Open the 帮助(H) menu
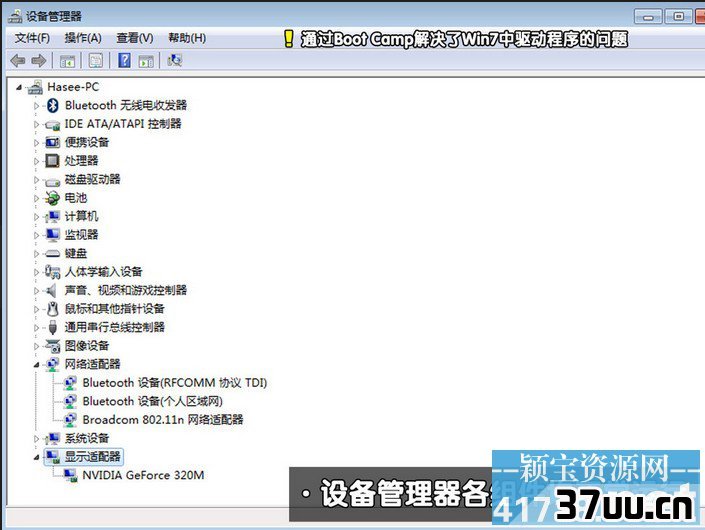The image size is (705, 530). coord(187,38)
